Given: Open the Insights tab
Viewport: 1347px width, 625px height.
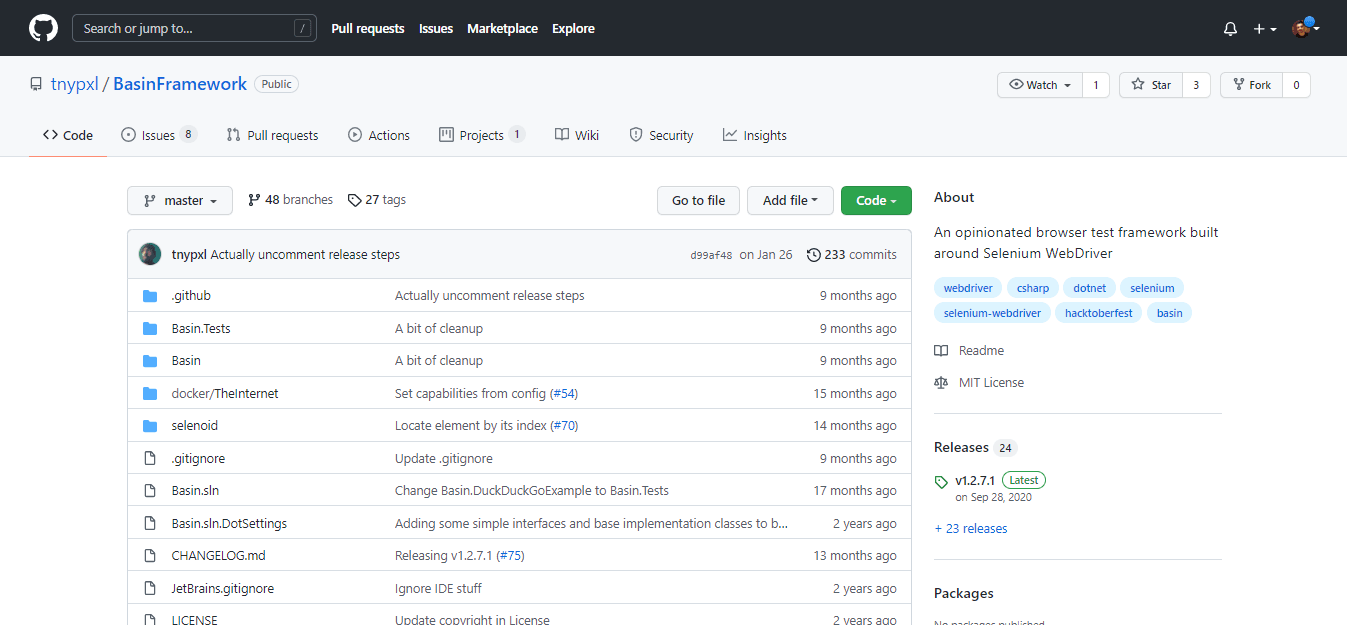Looking at the screenshot, I should click(755, 135).
